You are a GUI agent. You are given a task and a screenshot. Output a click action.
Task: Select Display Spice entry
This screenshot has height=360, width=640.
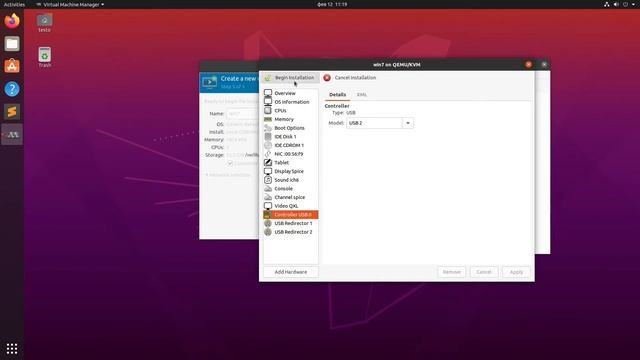(x=291, y=171)
